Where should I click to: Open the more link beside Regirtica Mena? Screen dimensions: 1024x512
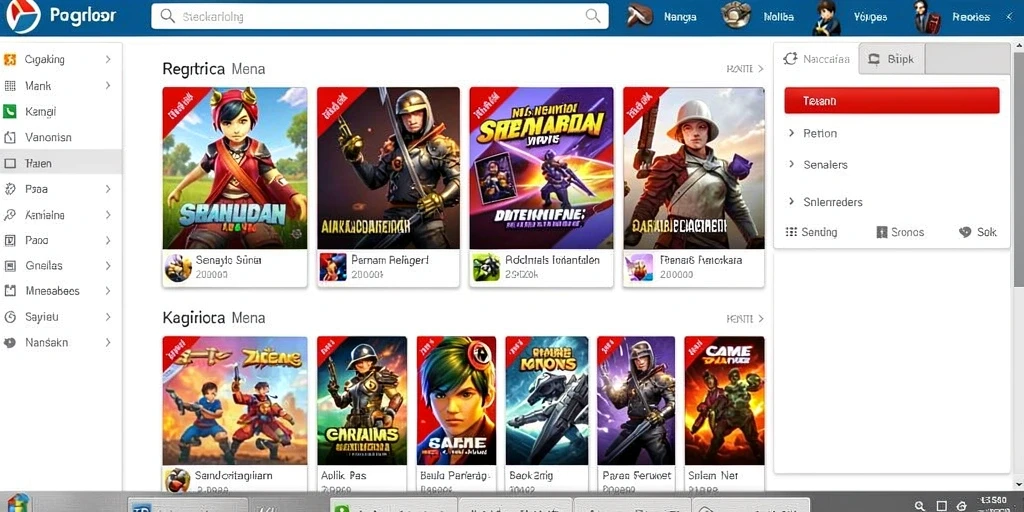pos(744,69)
